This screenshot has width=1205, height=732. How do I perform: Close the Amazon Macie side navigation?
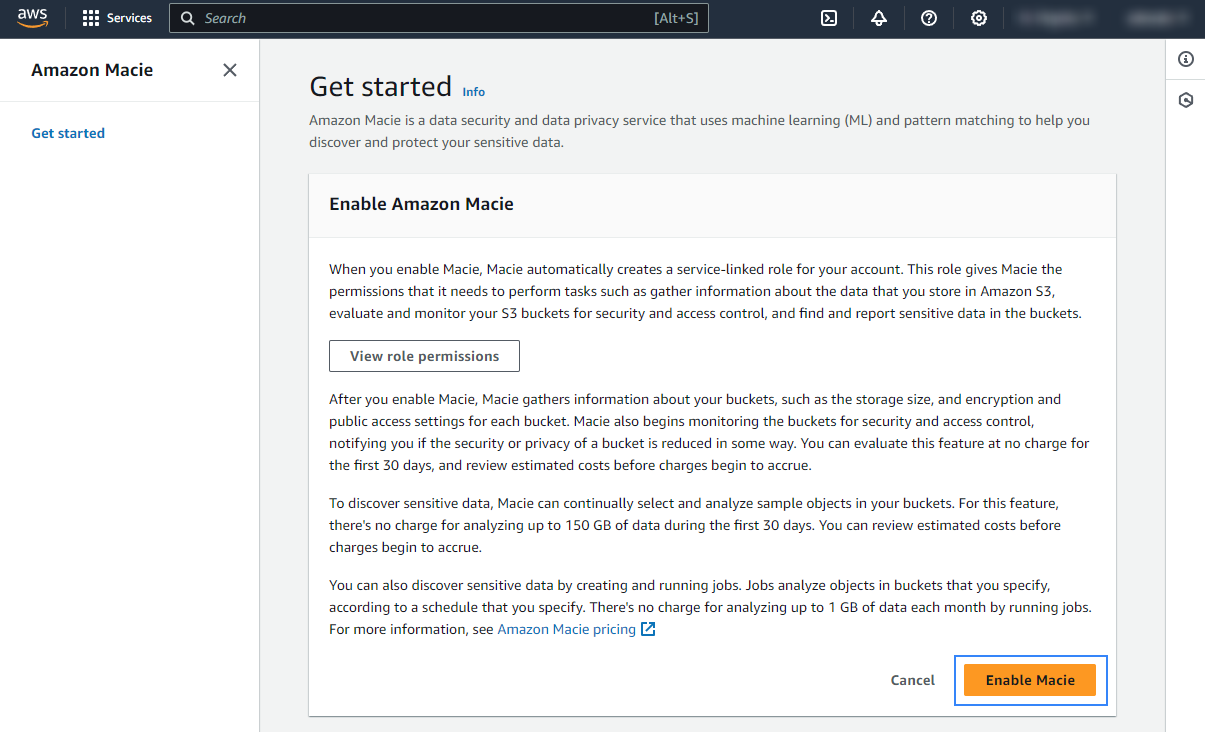tap(230, 70)
